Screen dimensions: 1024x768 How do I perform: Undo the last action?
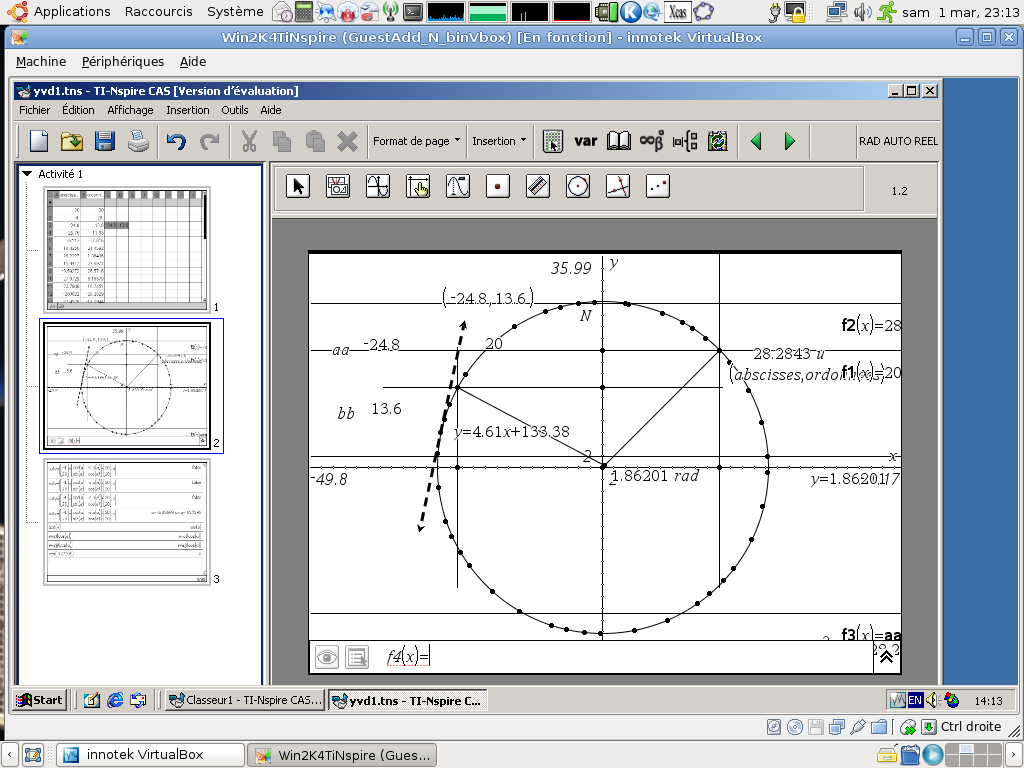176,141
